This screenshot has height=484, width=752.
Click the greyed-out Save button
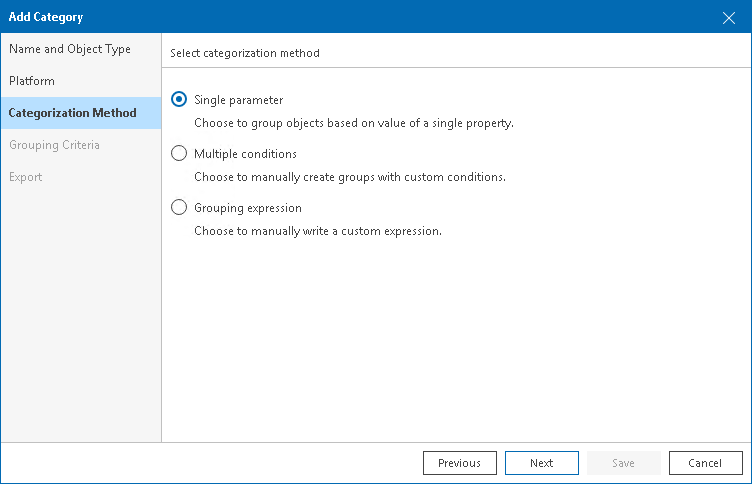[623, 463]
